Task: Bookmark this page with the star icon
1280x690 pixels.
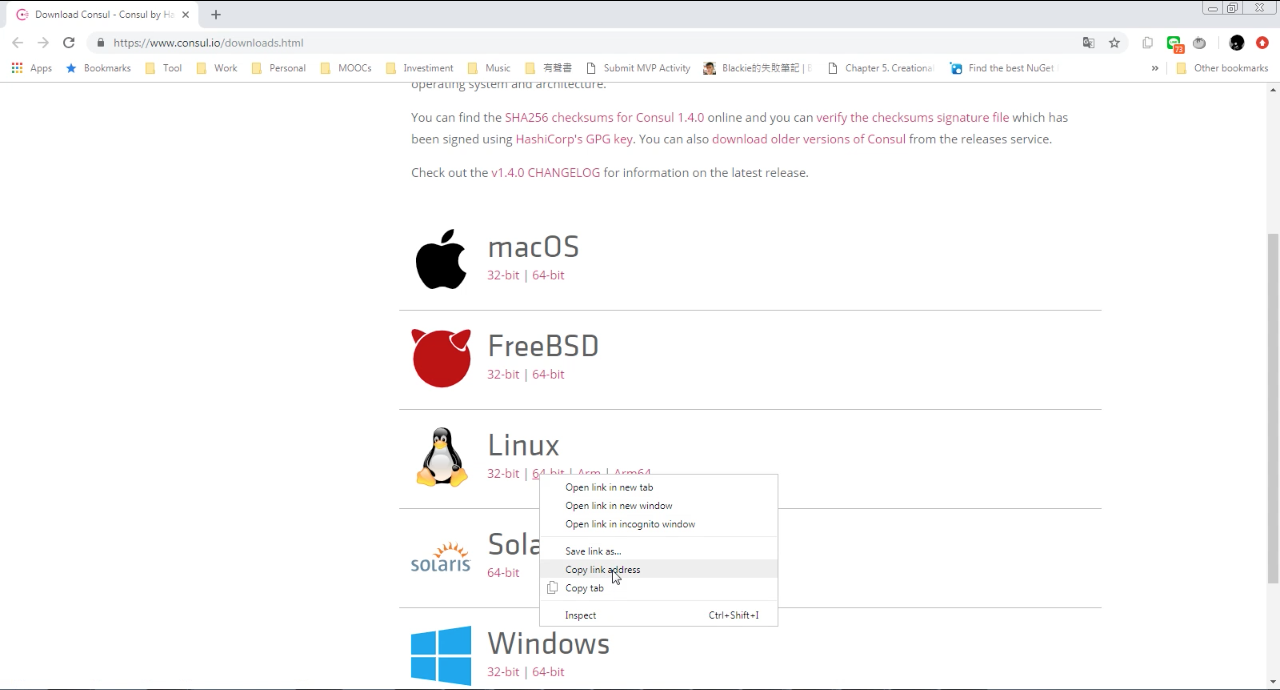Action: click(1114, 43)
